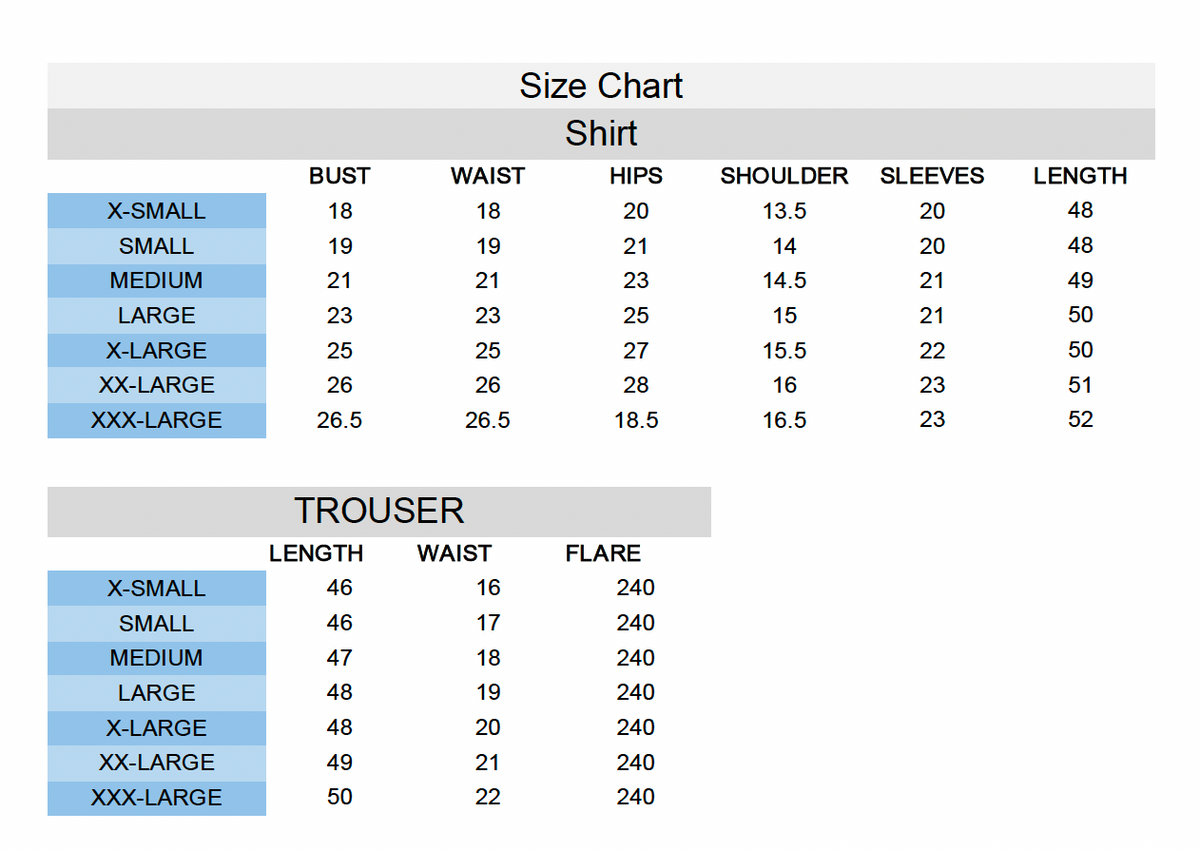Select the XX-LARGE row label in Trouser table
The image size is (1200, 851).
(157, 763)
